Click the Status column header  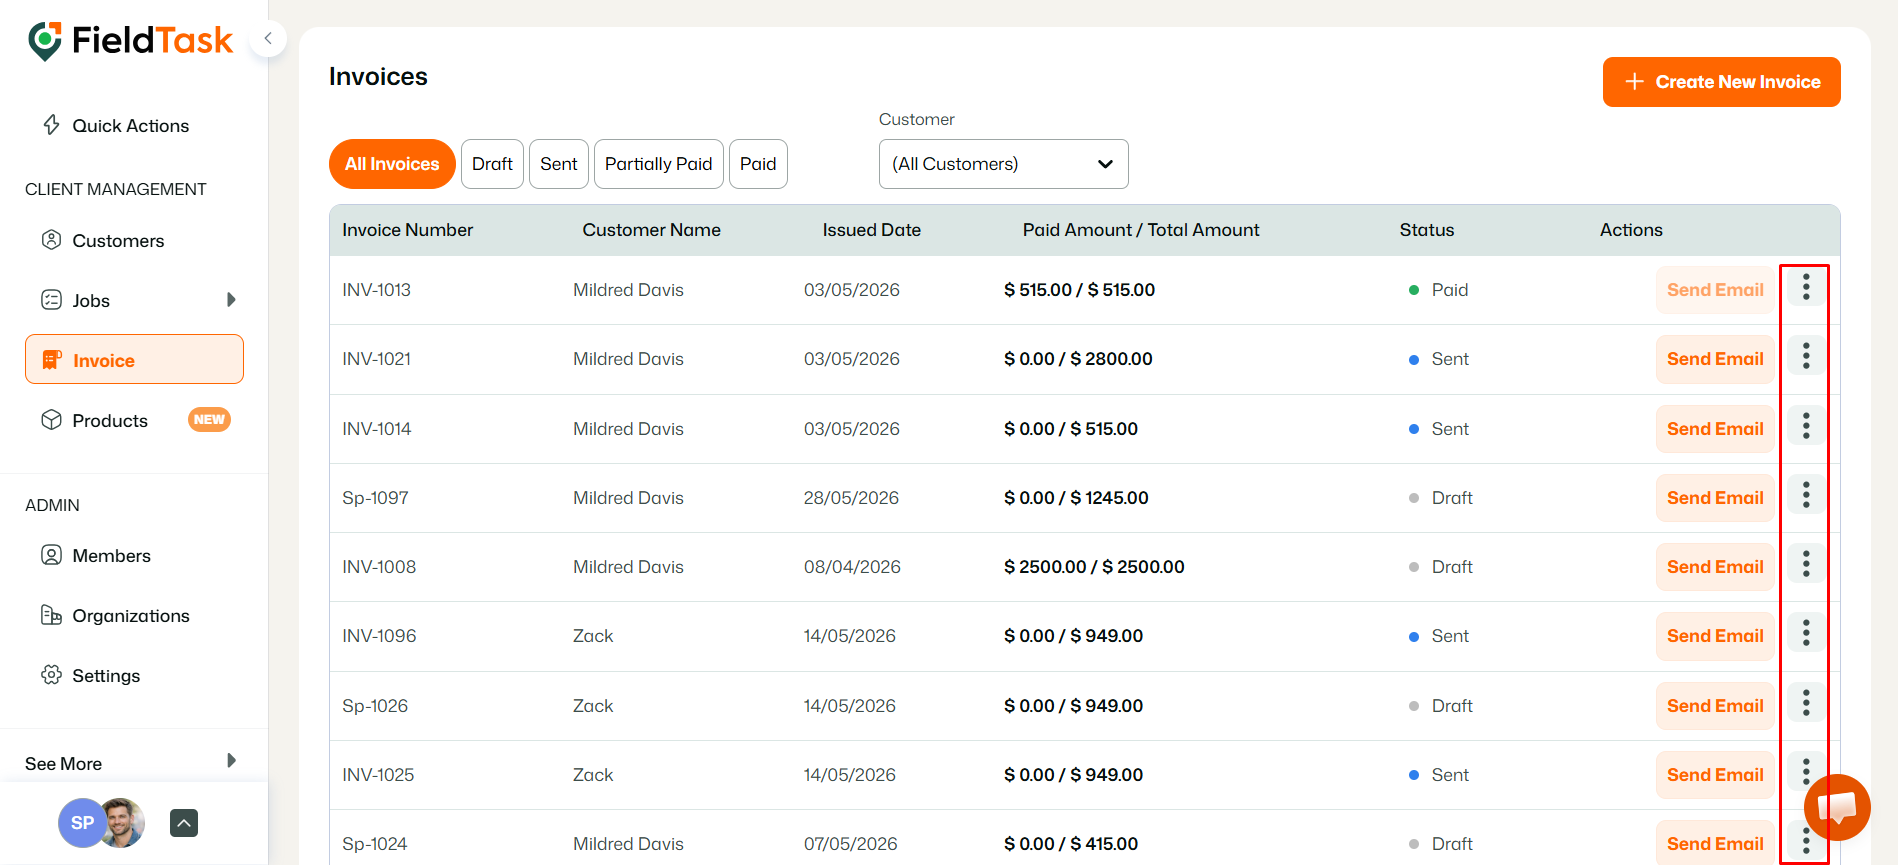coord(1427,230)
